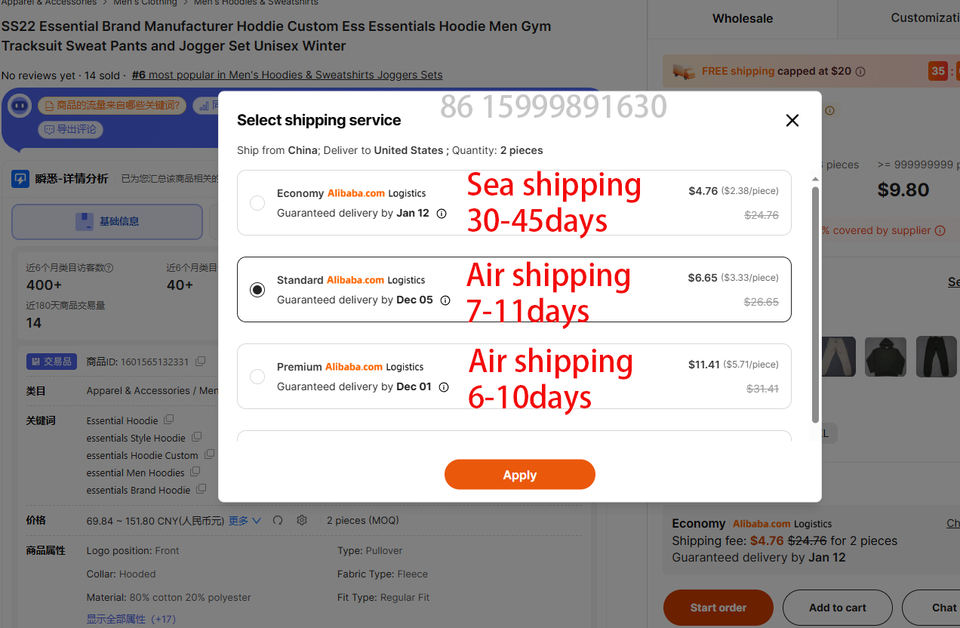Click the Start order button

click(x=718, y=607)
